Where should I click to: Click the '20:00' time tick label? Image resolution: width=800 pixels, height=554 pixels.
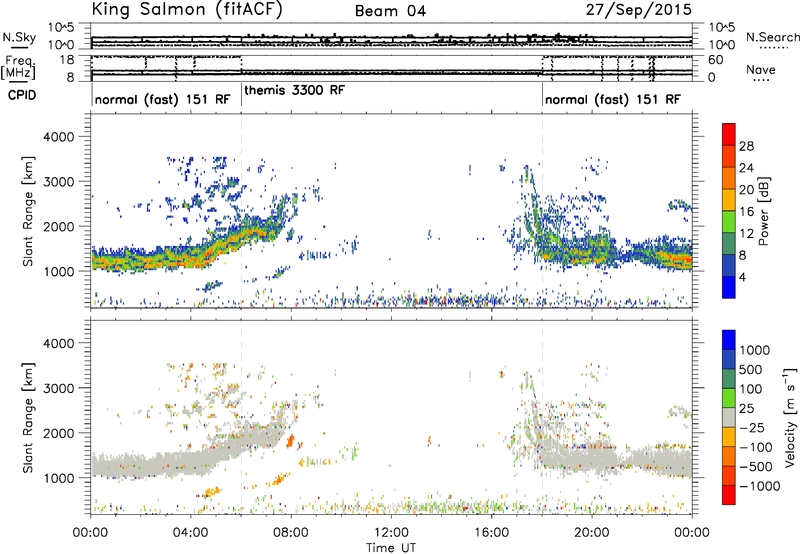pos(592,533)
